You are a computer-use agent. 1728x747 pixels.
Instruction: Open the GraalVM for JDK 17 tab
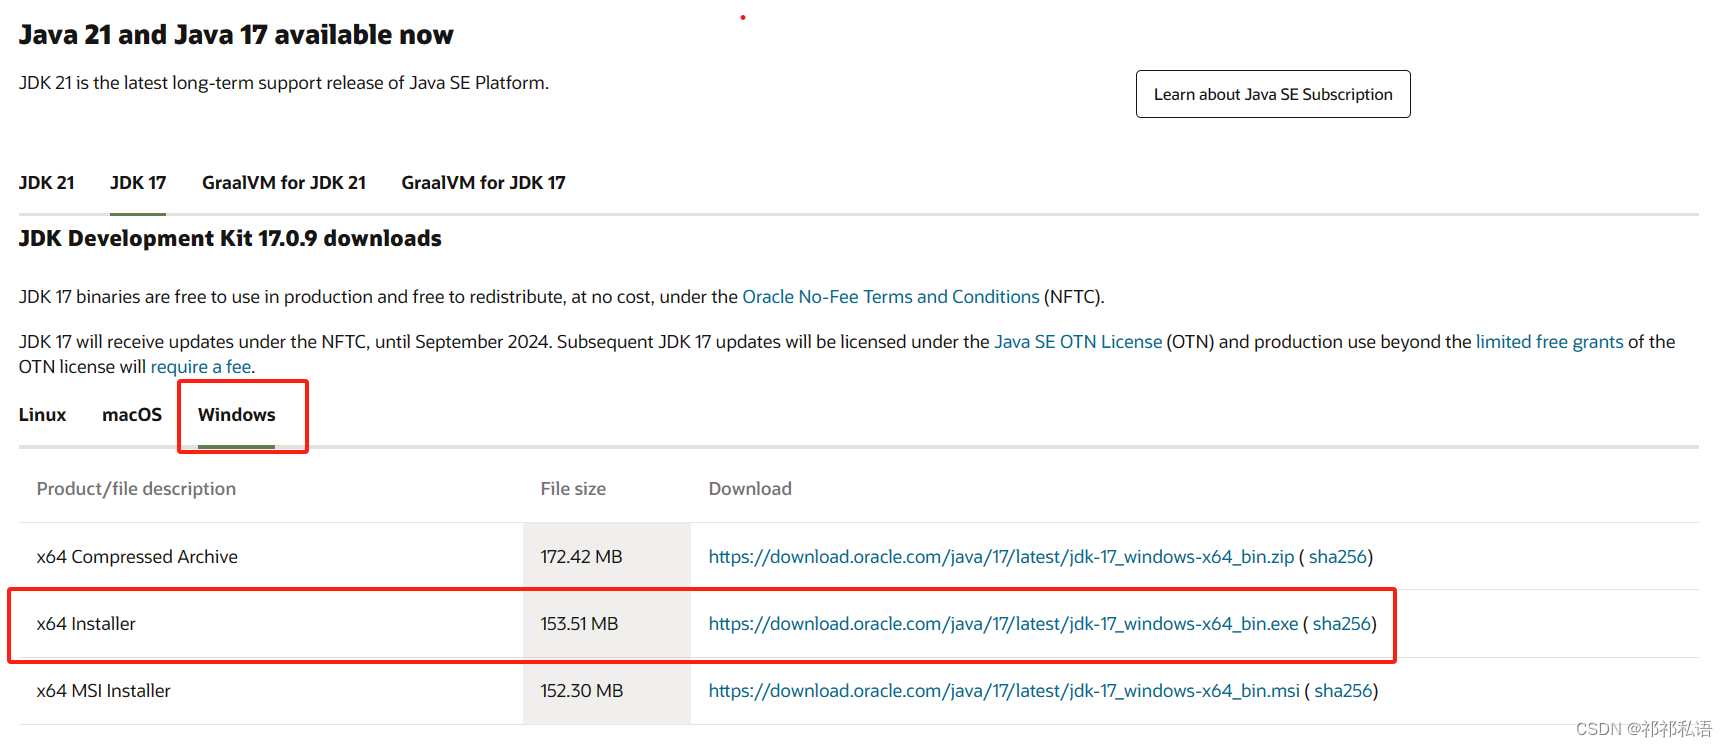click(484, 183)
